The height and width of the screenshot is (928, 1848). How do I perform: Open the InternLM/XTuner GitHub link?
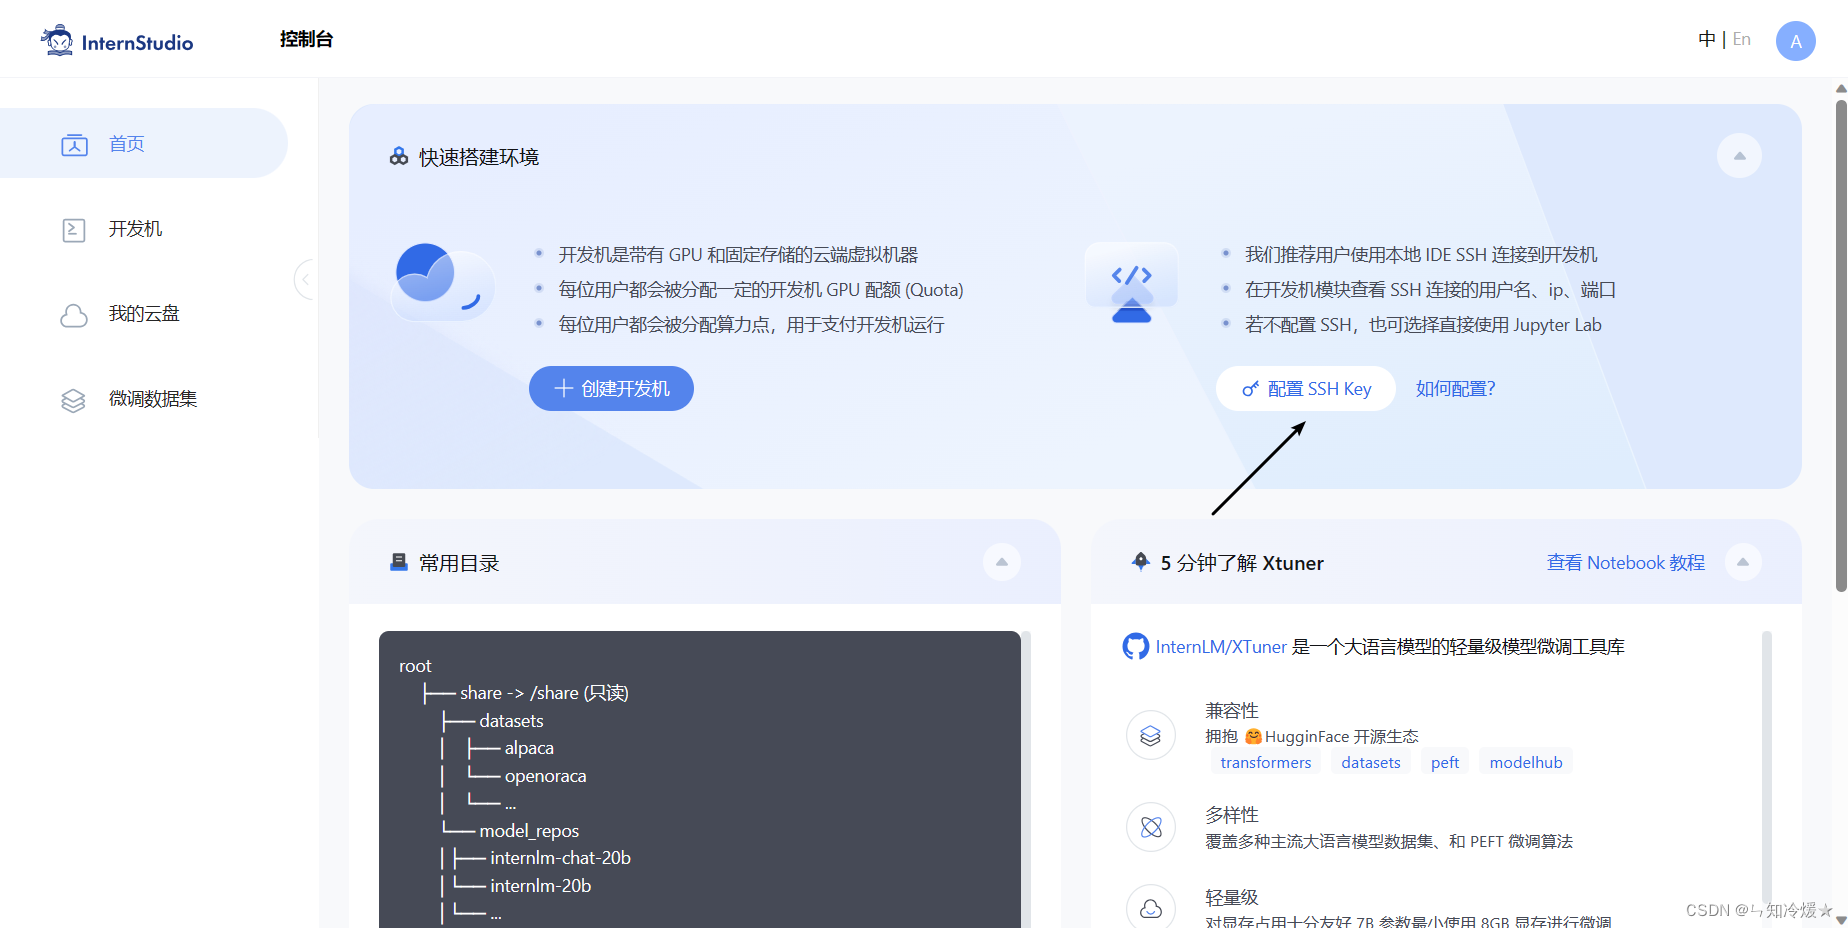(x=1221, y=647)
